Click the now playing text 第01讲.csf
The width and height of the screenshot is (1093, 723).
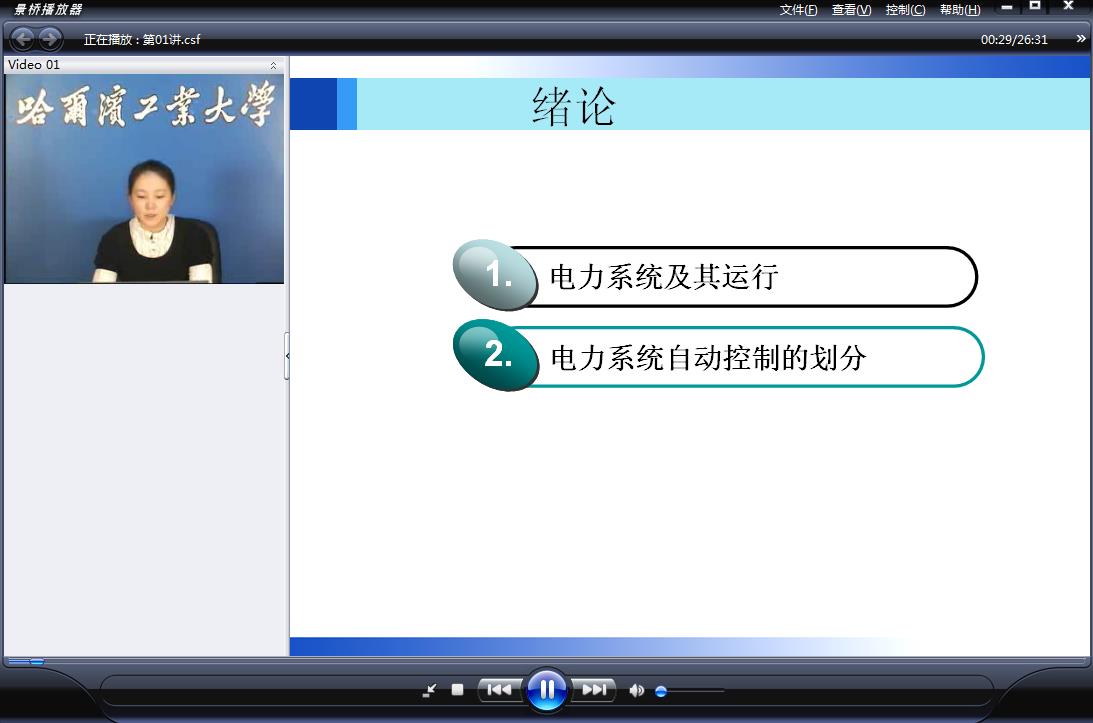pyautogui.click(x=171, y=40)
